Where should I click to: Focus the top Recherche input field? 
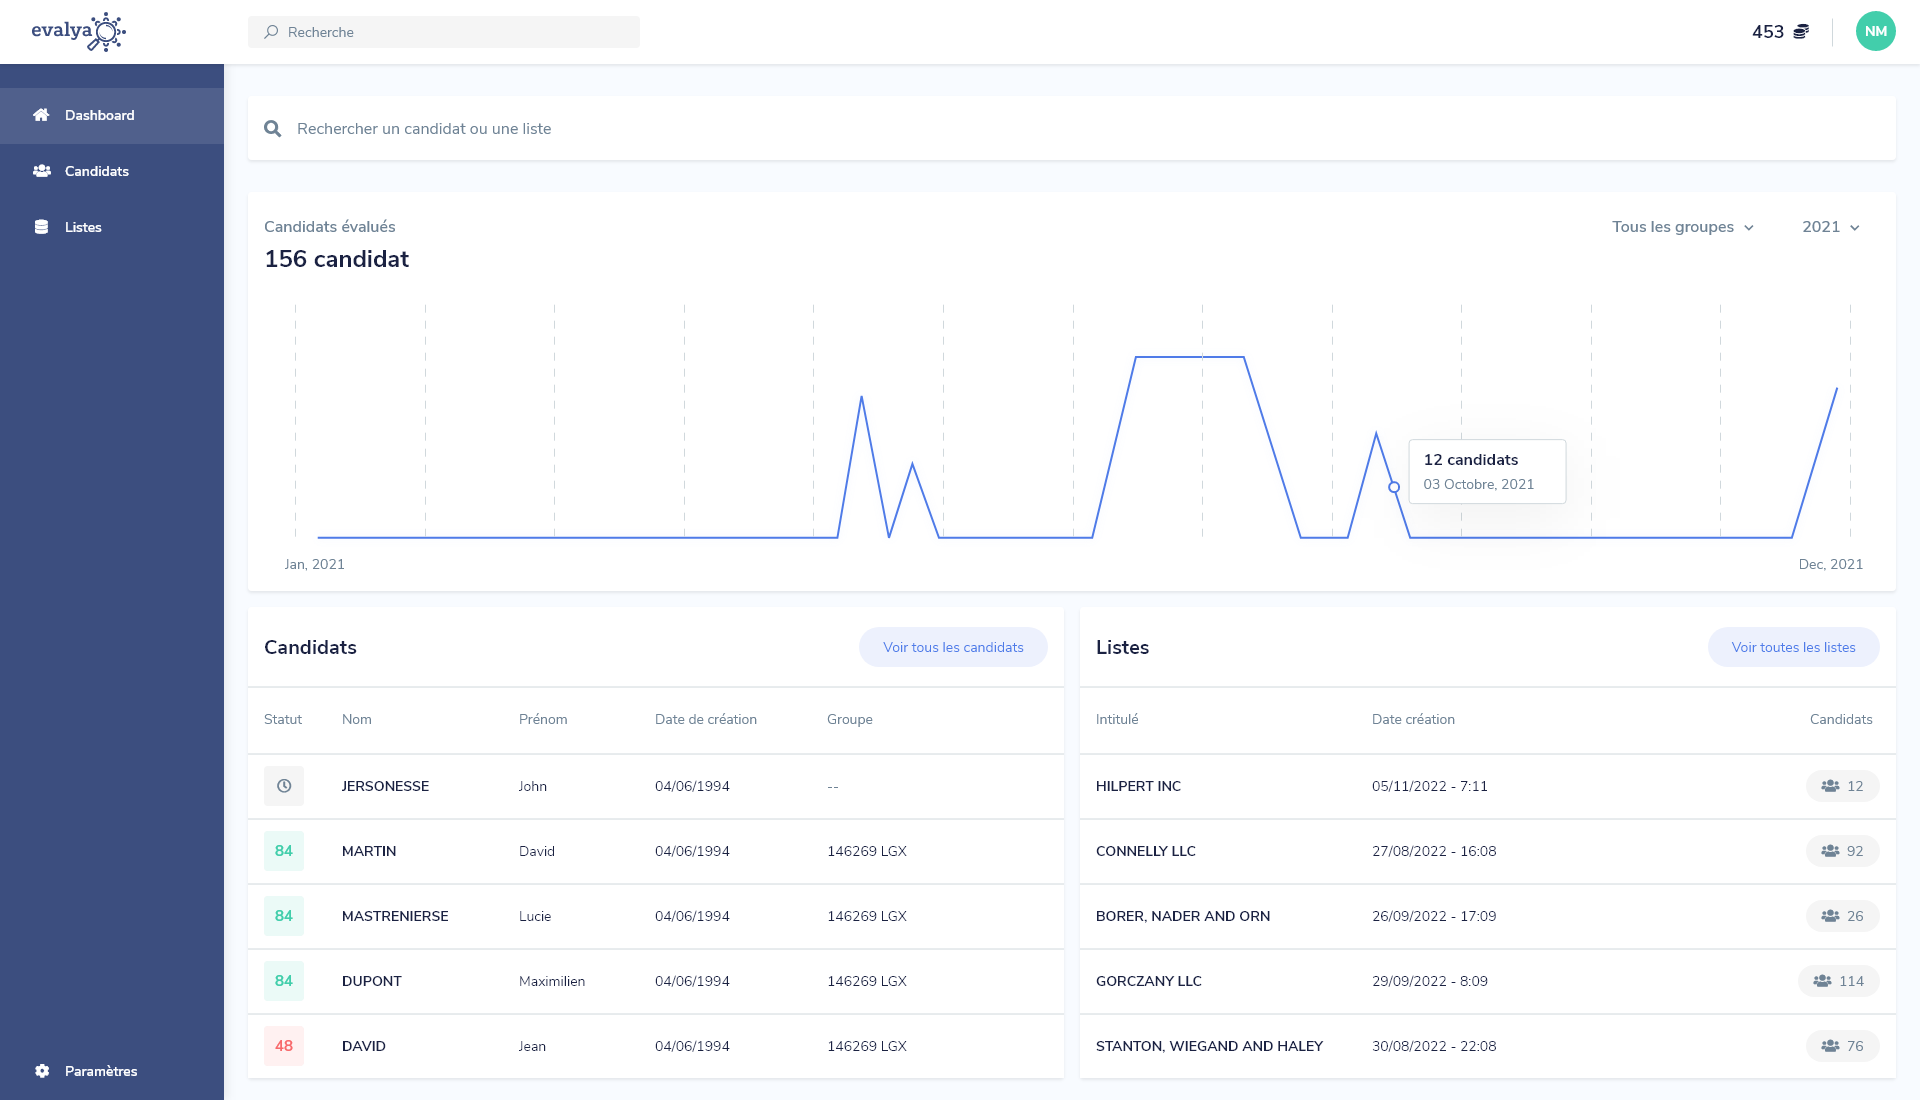pyautogui.click(x=444, y=32)
